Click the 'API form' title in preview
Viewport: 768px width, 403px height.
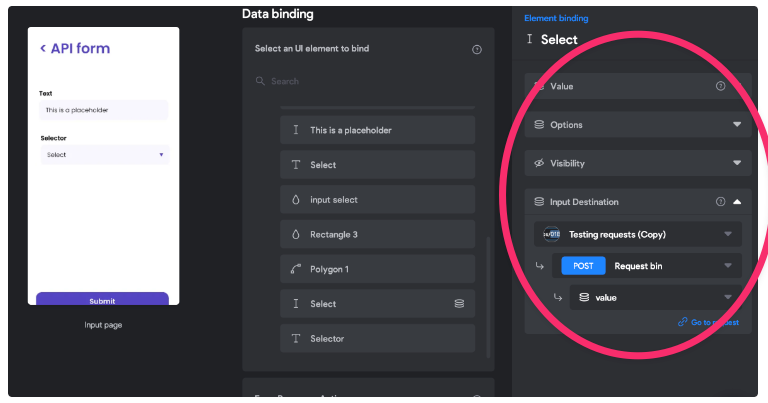tap(80, 48)
